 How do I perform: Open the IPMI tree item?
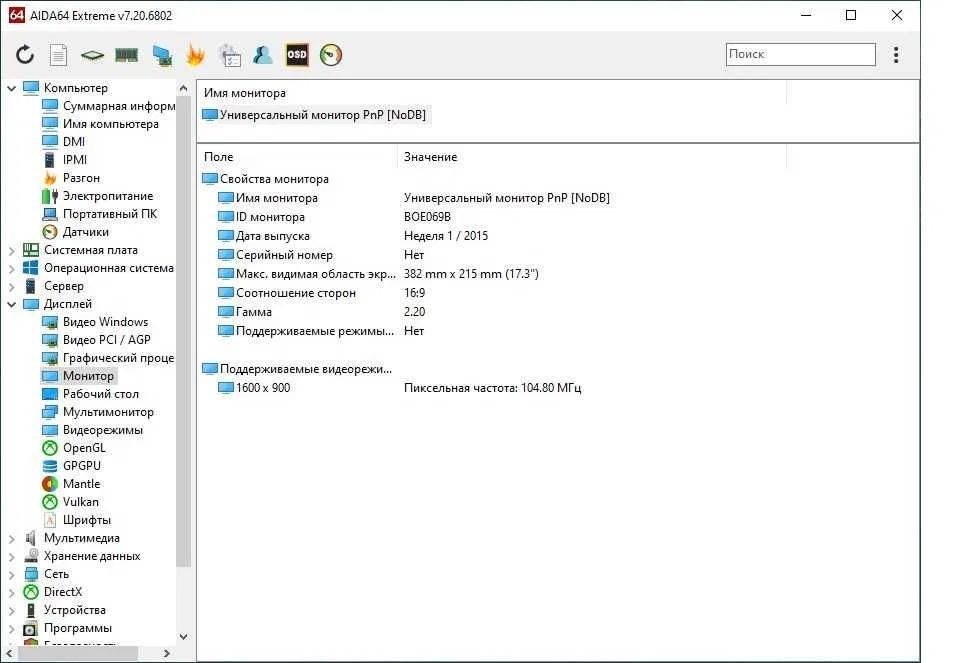65,160
